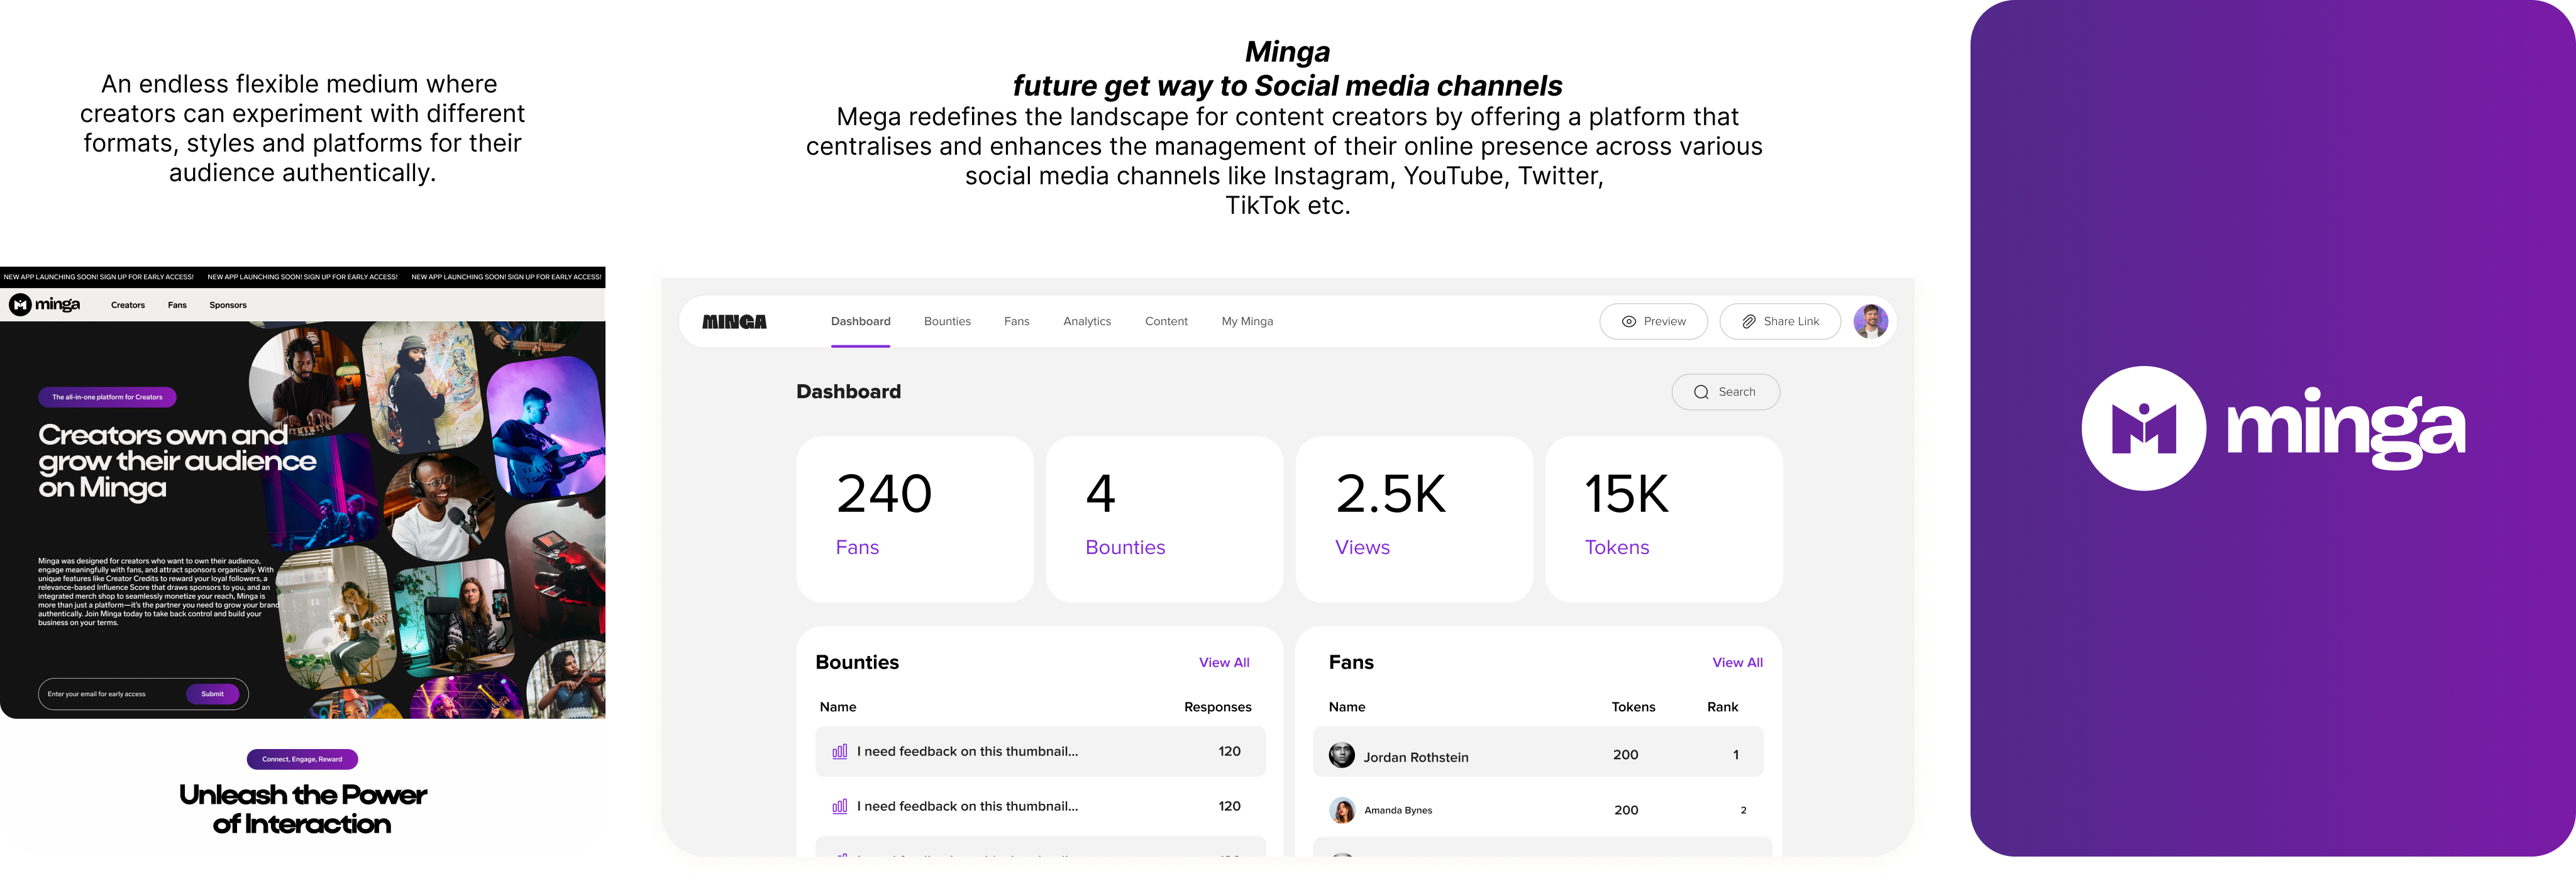Viewport: 2576px width, 883px height.
Task: Click Amanda Bynes' avatar
Action: point(1341,810)
